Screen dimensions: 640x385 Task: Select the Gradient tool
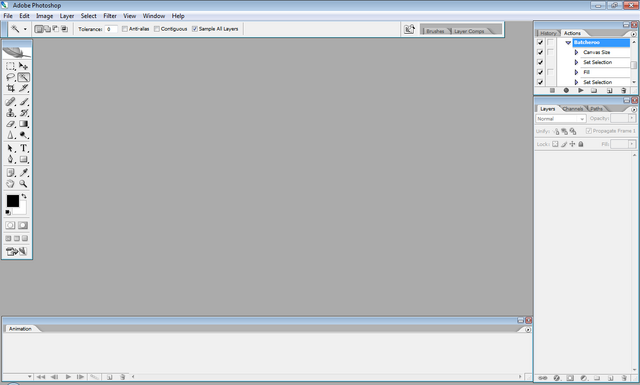click(x=24, y=124)
